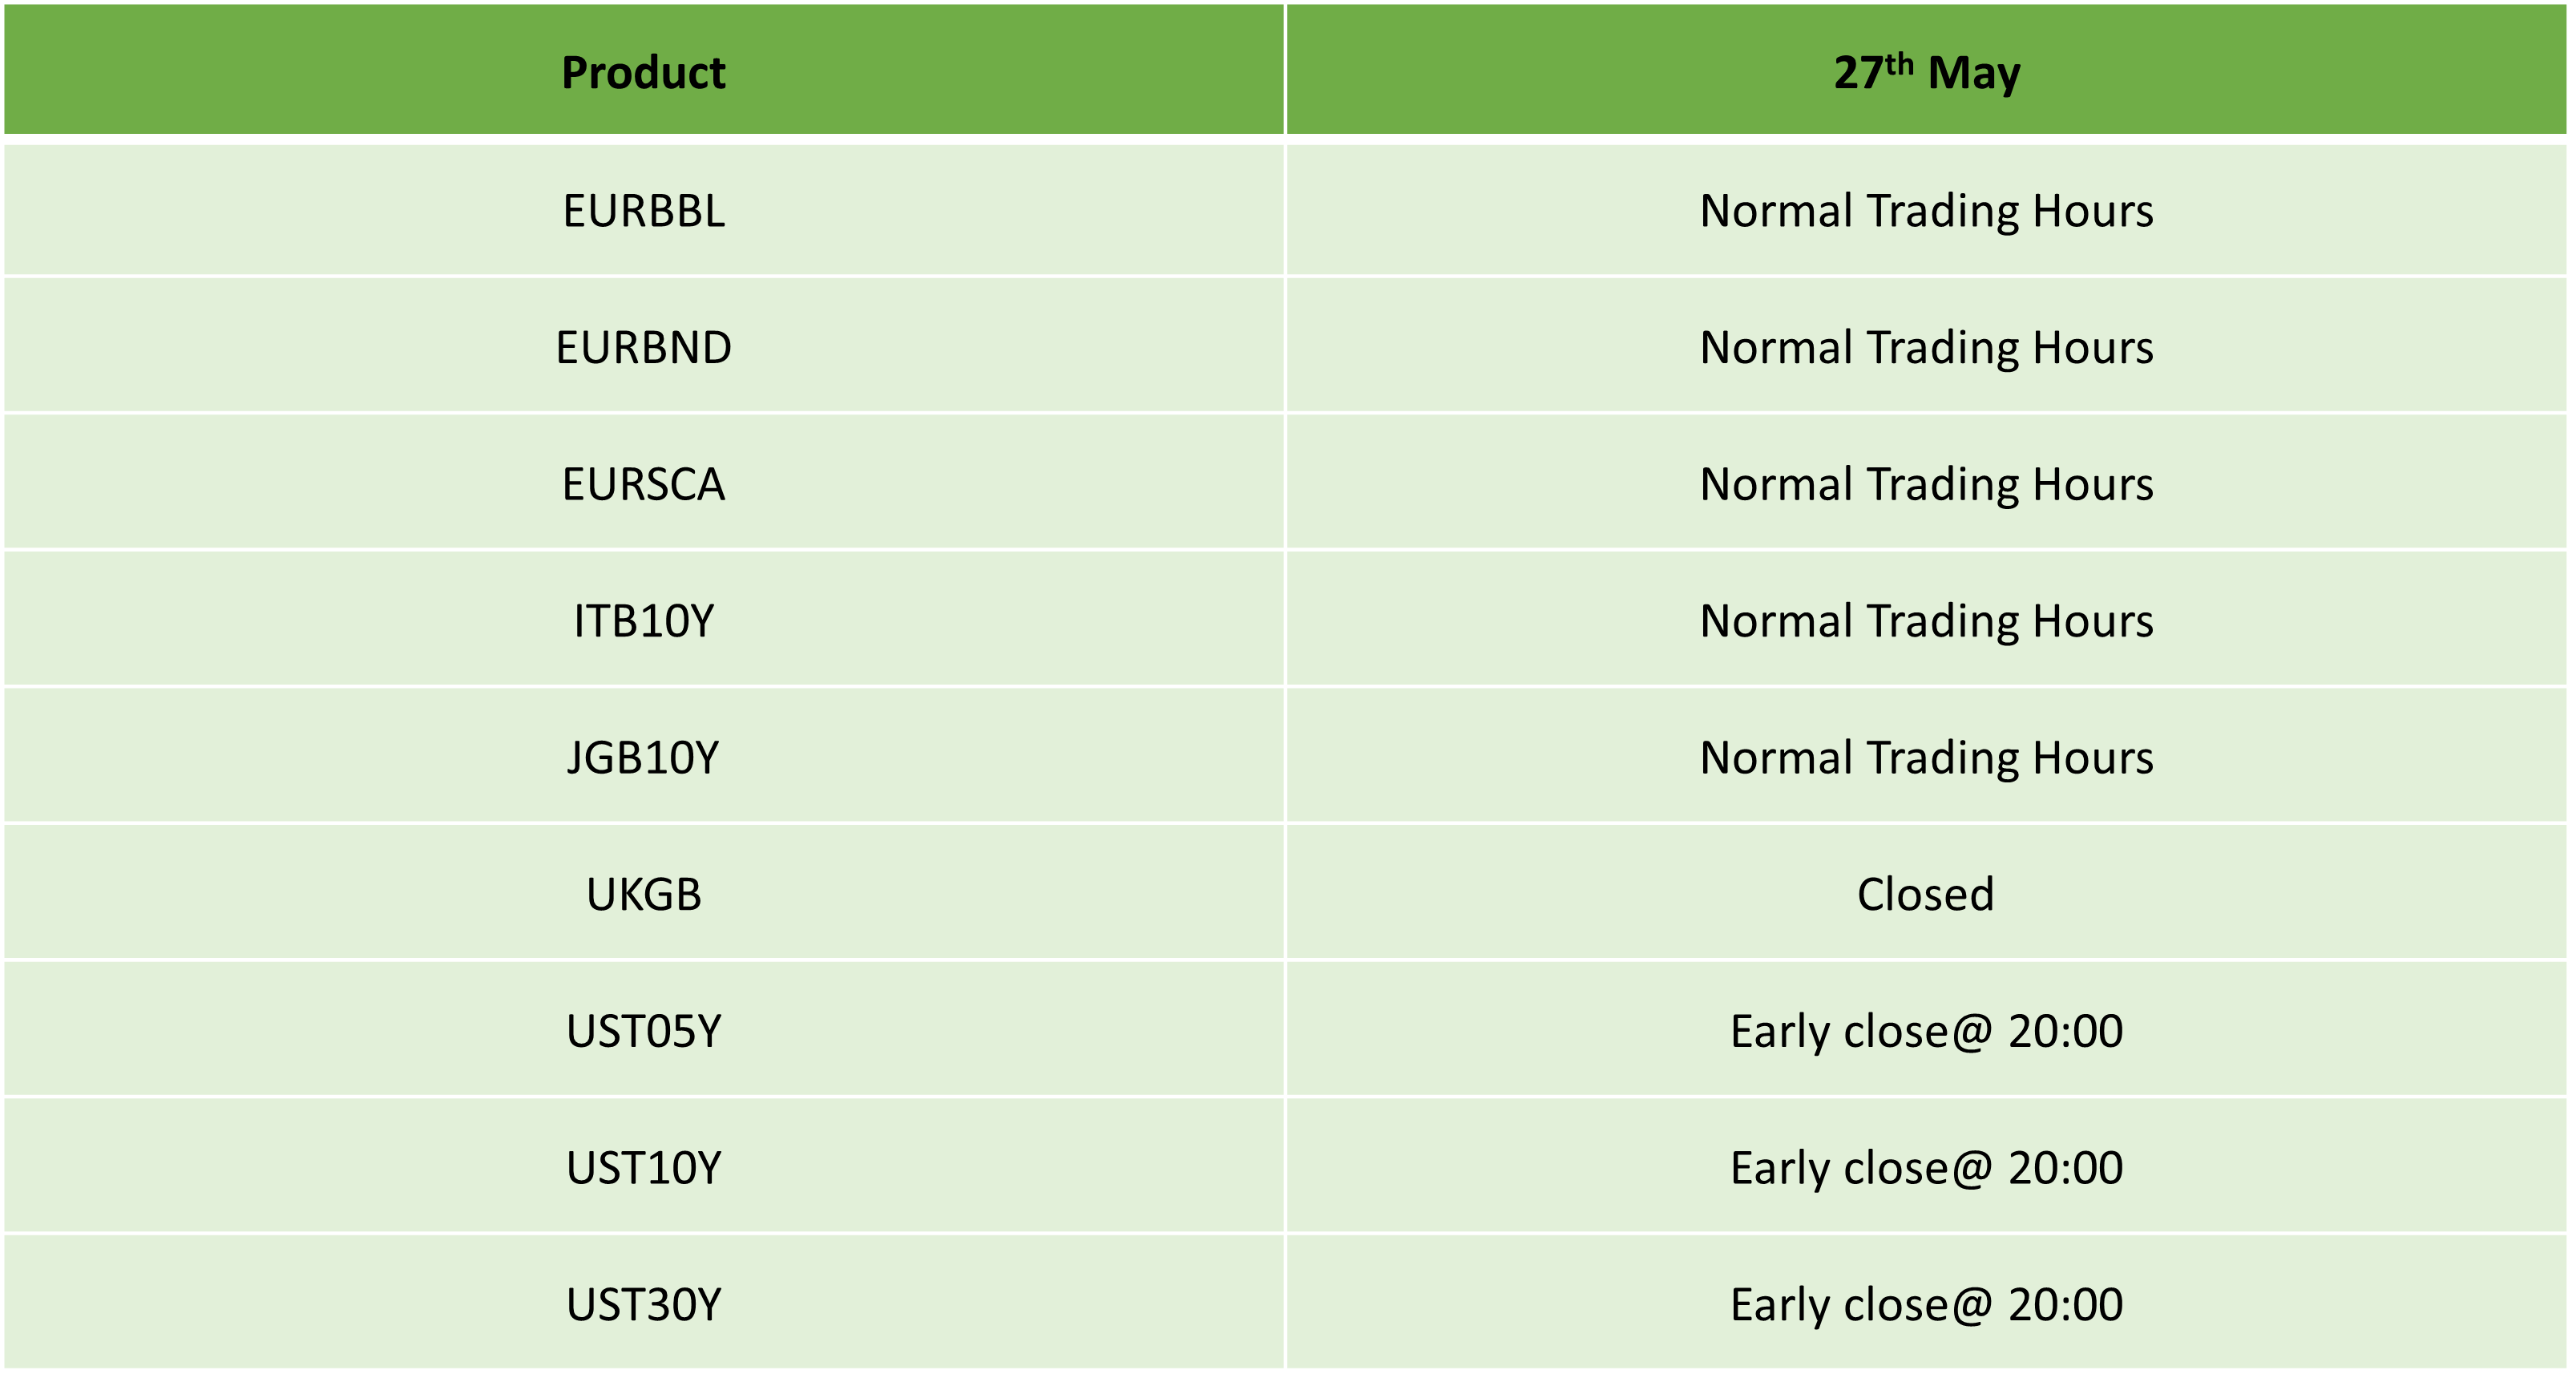Click EURBND Normal Trading Hours cell
The image size is (2576, 1374).
(x=1926, y=346)
